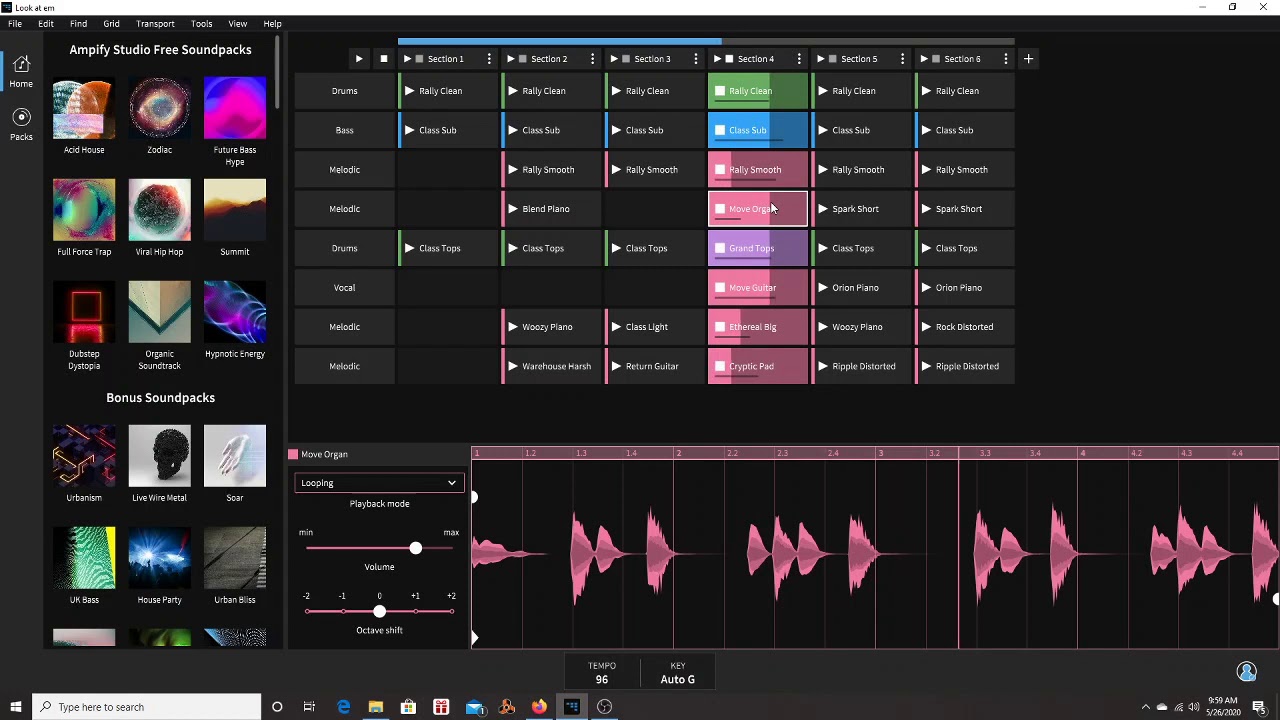Open Section 1 options menu
Image resolution: width=1280 pixels, height=720 pixels.
click(x=489, y=59)
